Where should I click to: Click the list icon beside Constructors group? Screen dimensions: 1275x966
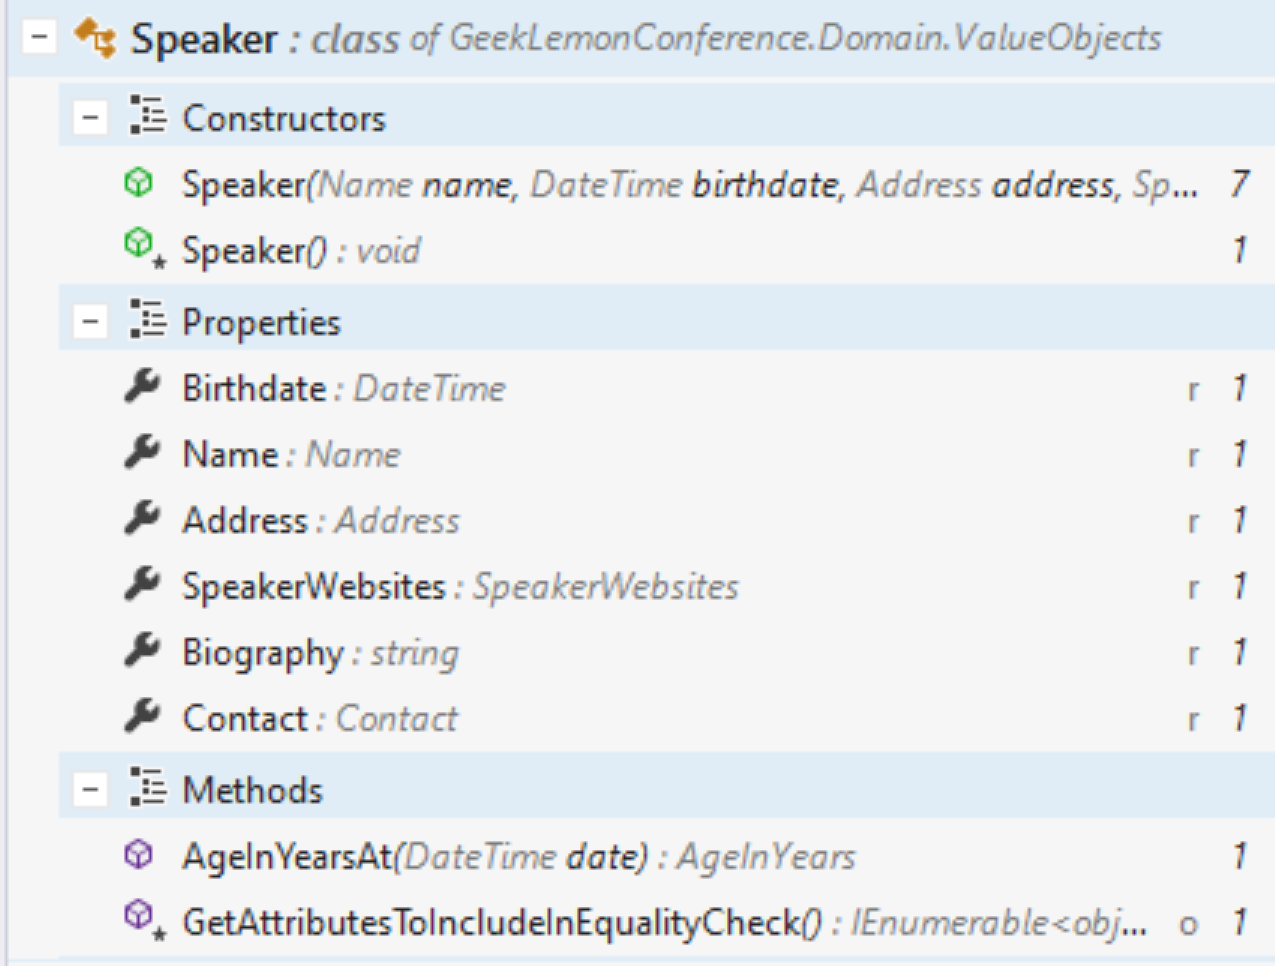(x=148, y=117)
